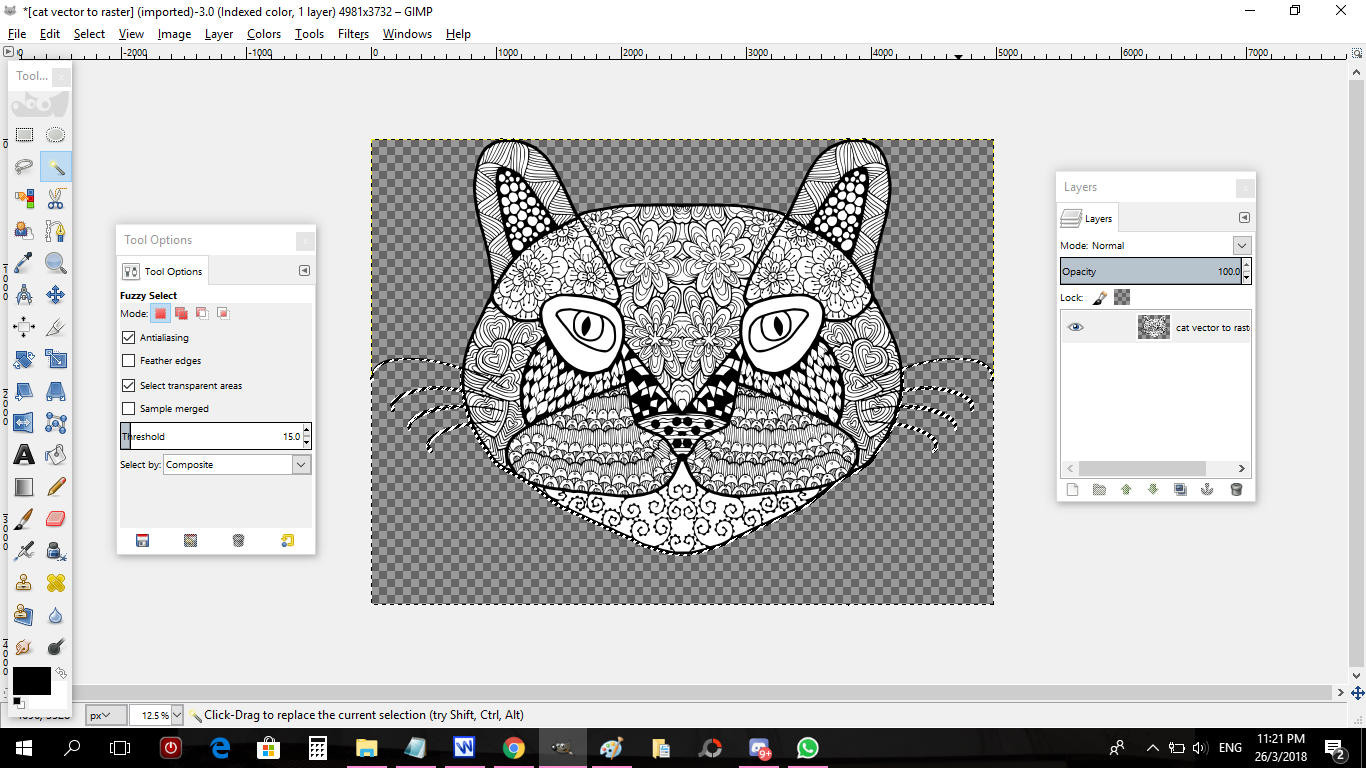The width and height of the screenshot is (1366, 768).
Task: Select the Ellipse Select tool
Action: 56,135
